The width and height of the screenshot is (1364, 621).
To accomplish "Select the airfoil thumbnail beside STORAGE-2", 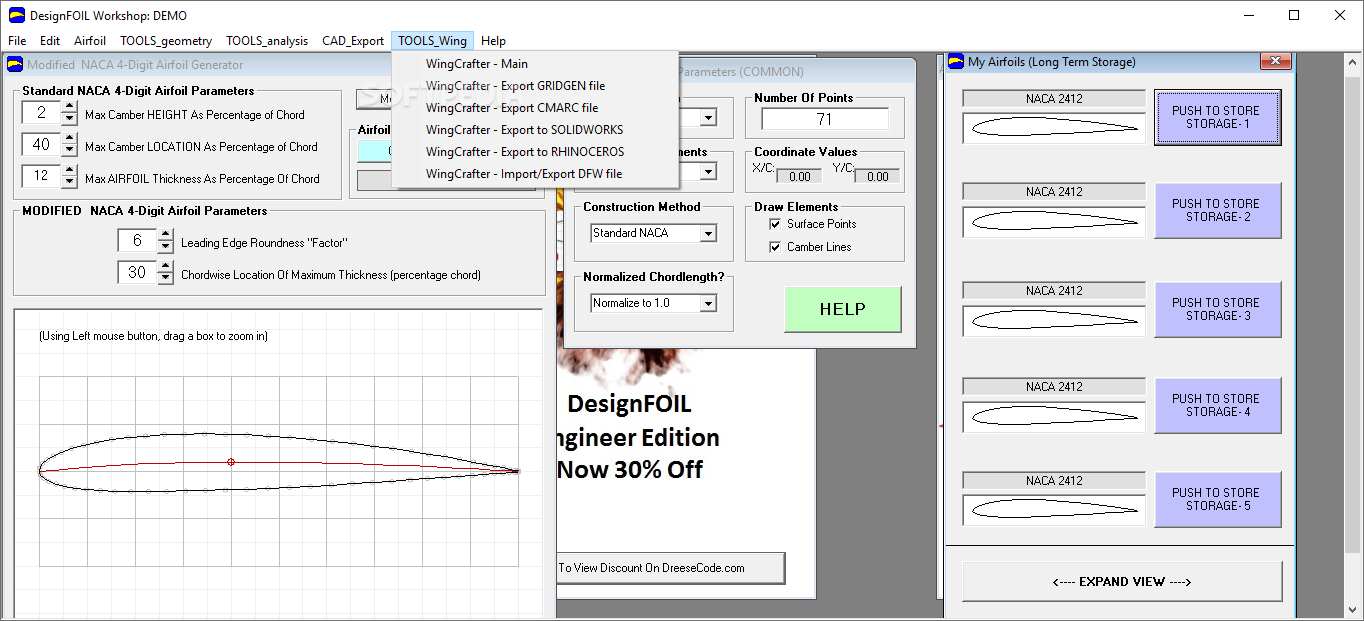I will 1054,221.
